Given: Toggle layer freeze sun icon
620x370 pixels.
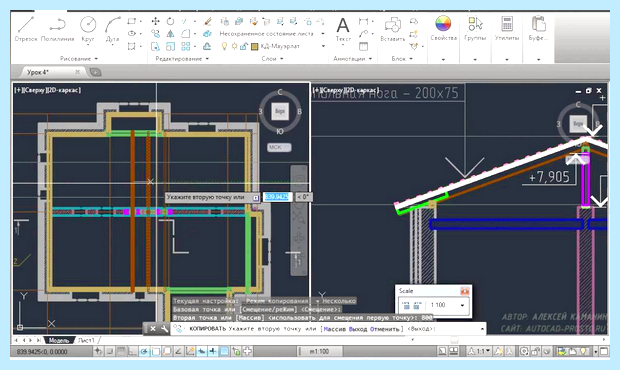Looking at the screenshot, I should pos(234,46).
